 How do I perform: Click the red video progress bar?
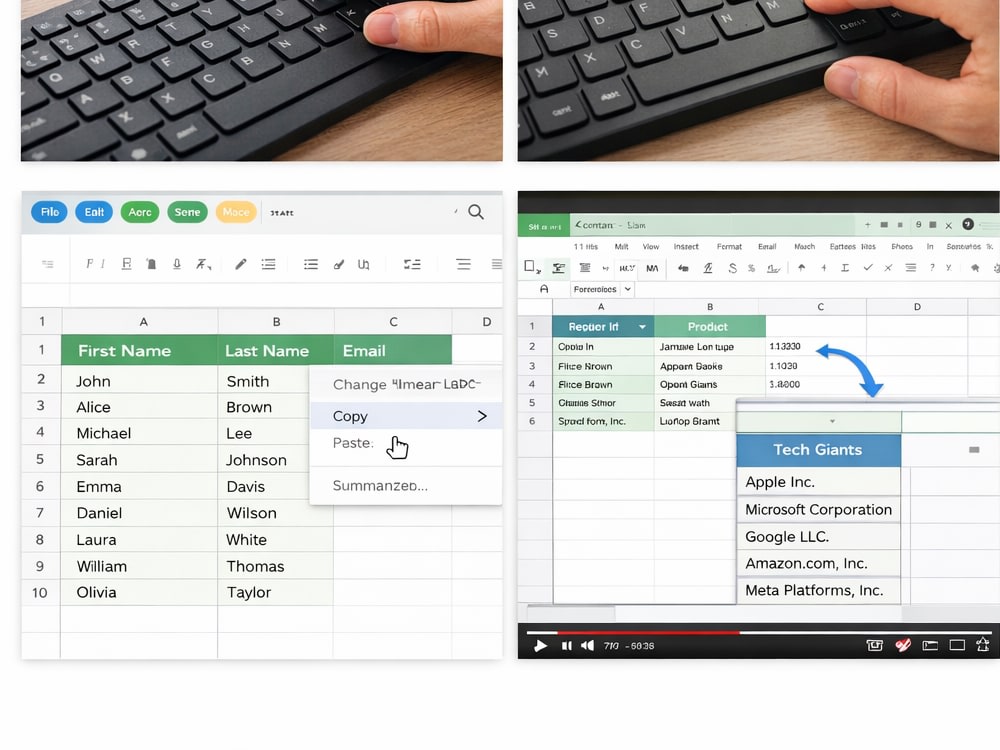[x=648, y=633]
